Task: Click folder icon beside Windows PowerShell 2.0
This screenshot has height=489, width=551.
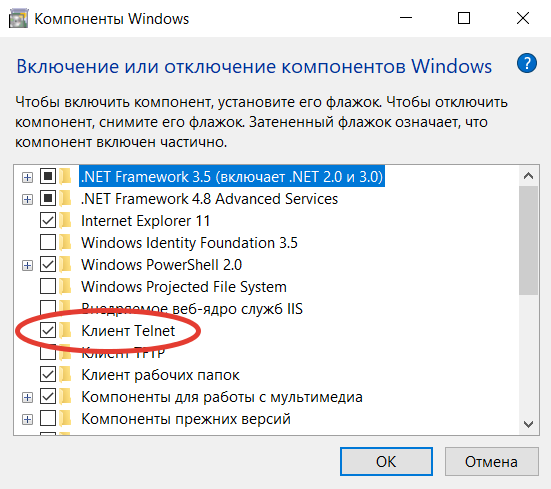Action: point(66,265)
